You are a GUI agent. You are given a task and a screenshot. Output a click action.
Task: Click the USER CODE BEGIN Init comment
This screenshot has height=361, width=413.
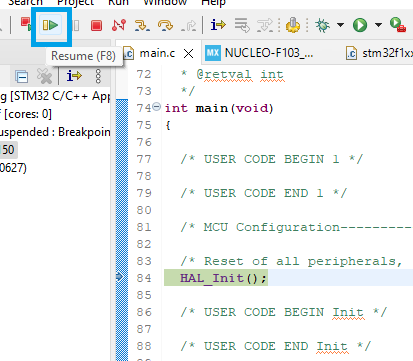pos(283,312)
